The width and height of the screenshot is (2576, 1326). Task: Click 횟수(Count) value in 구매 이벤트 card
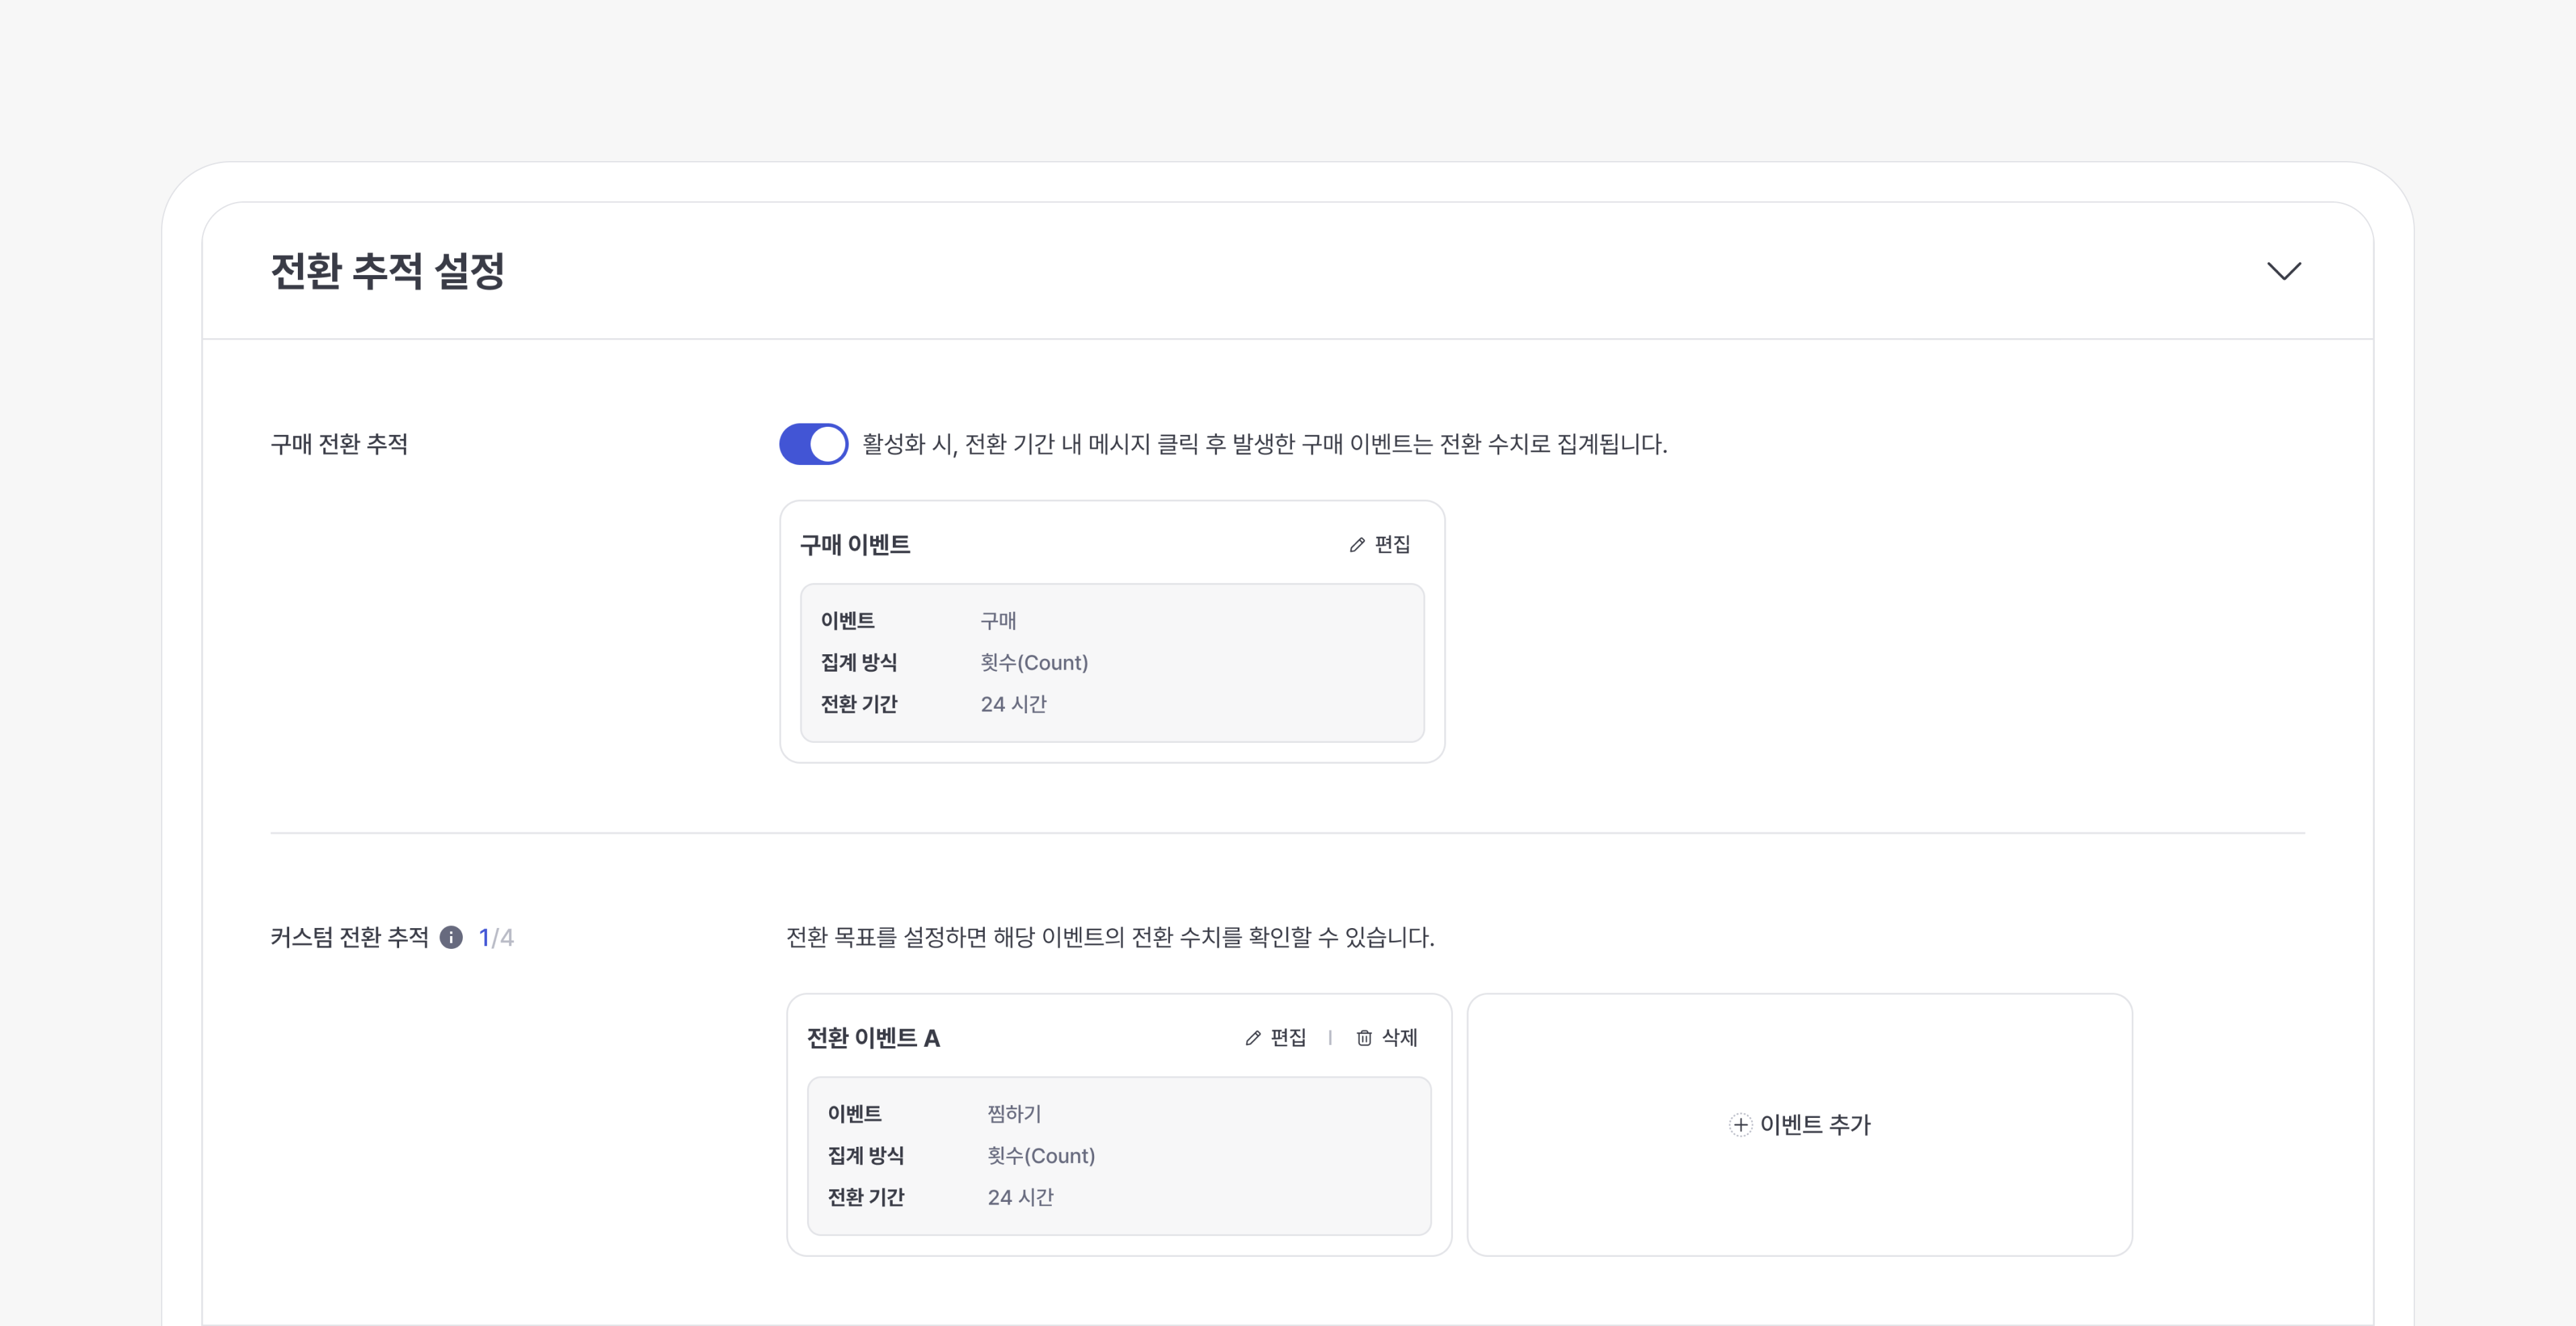pos(1033,662)
